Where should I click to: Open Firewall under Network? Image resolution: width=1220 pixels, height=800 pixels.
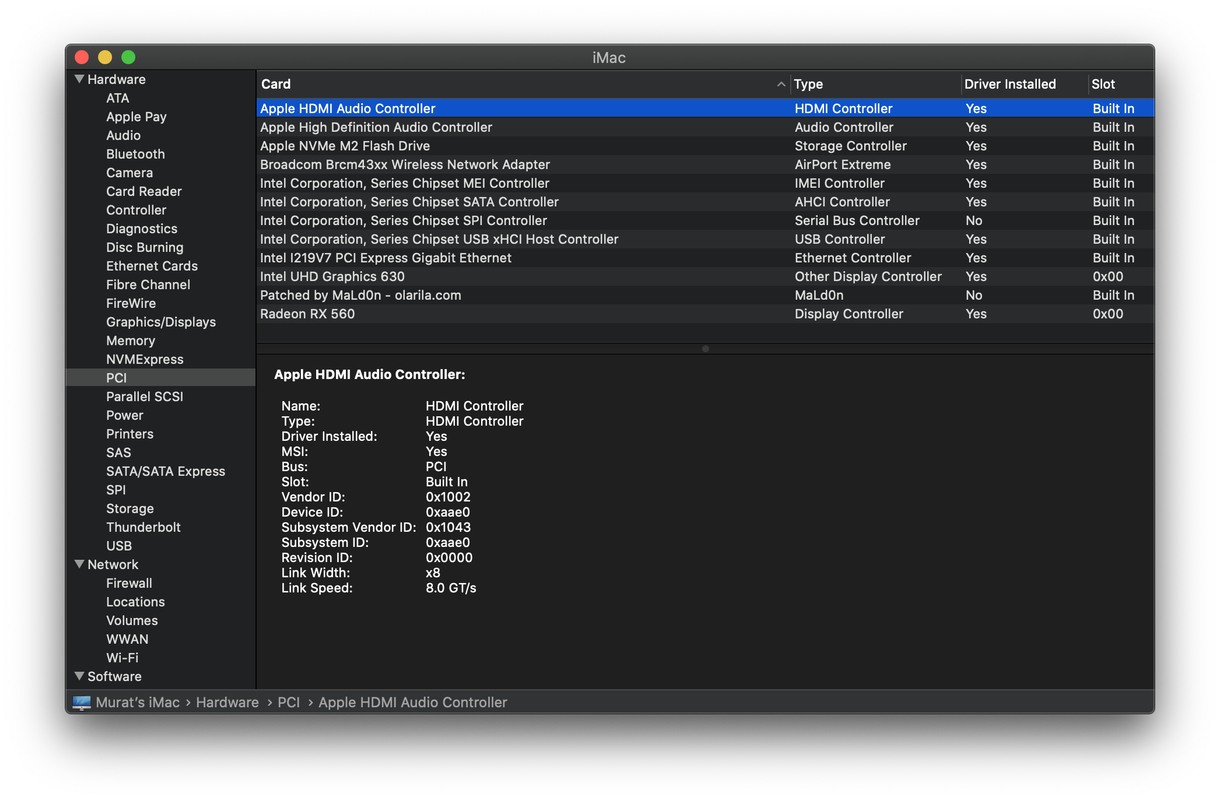[x=129, y=583]
